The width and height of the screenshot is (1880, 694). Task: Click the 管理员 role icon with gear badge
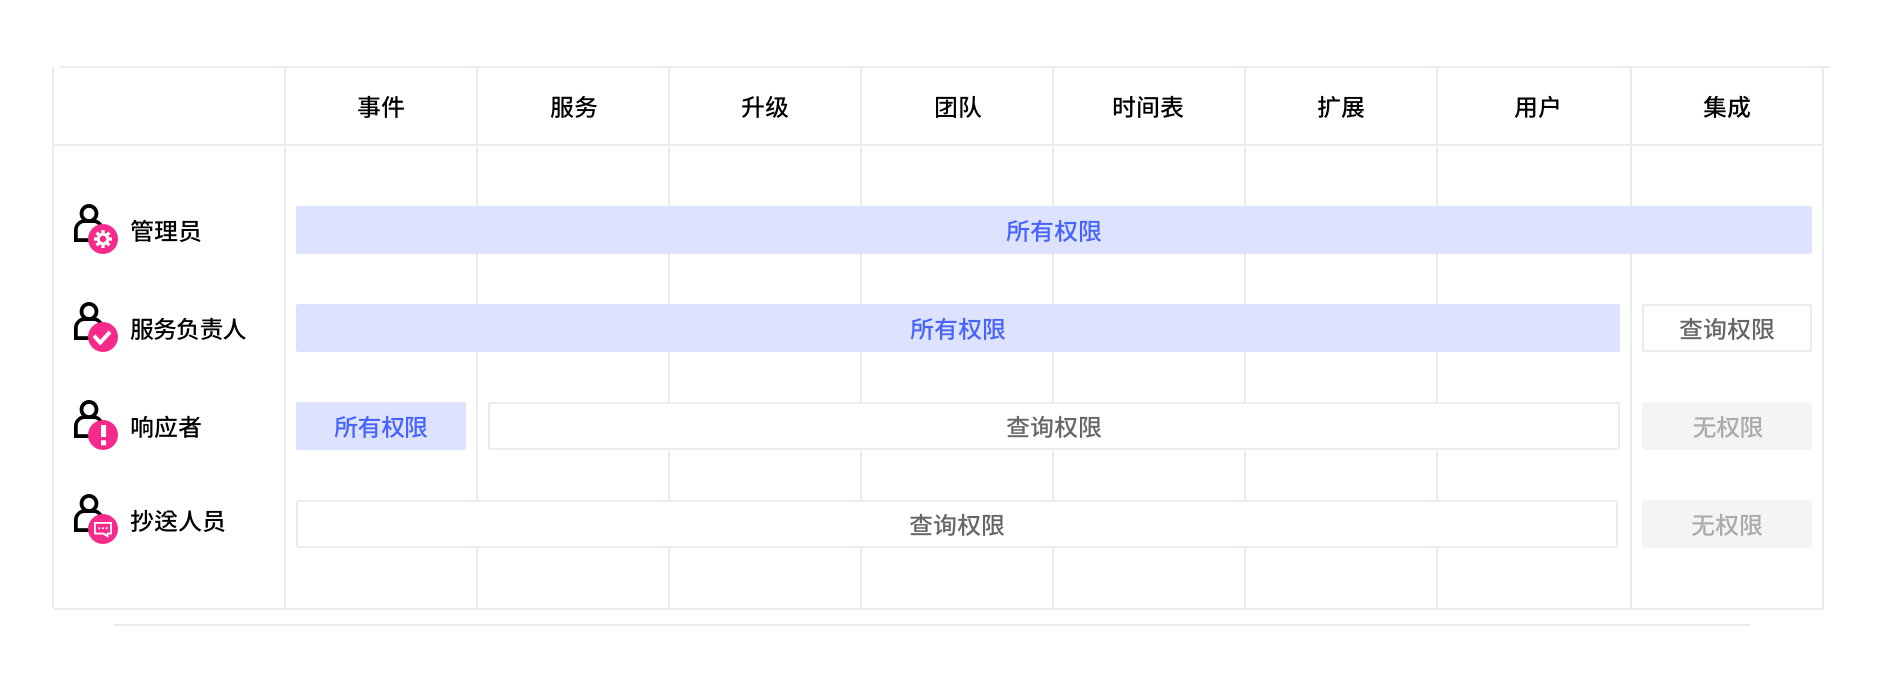pos(95,229)
